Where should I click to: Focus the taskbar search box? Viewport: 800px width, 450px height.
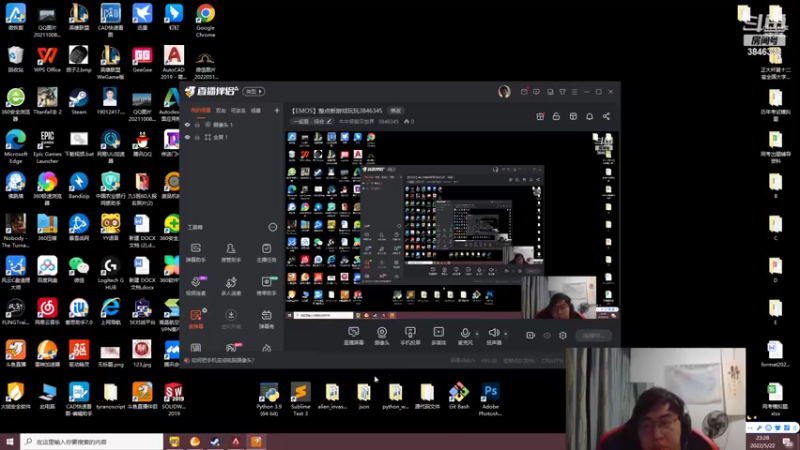tap(92, 442)
